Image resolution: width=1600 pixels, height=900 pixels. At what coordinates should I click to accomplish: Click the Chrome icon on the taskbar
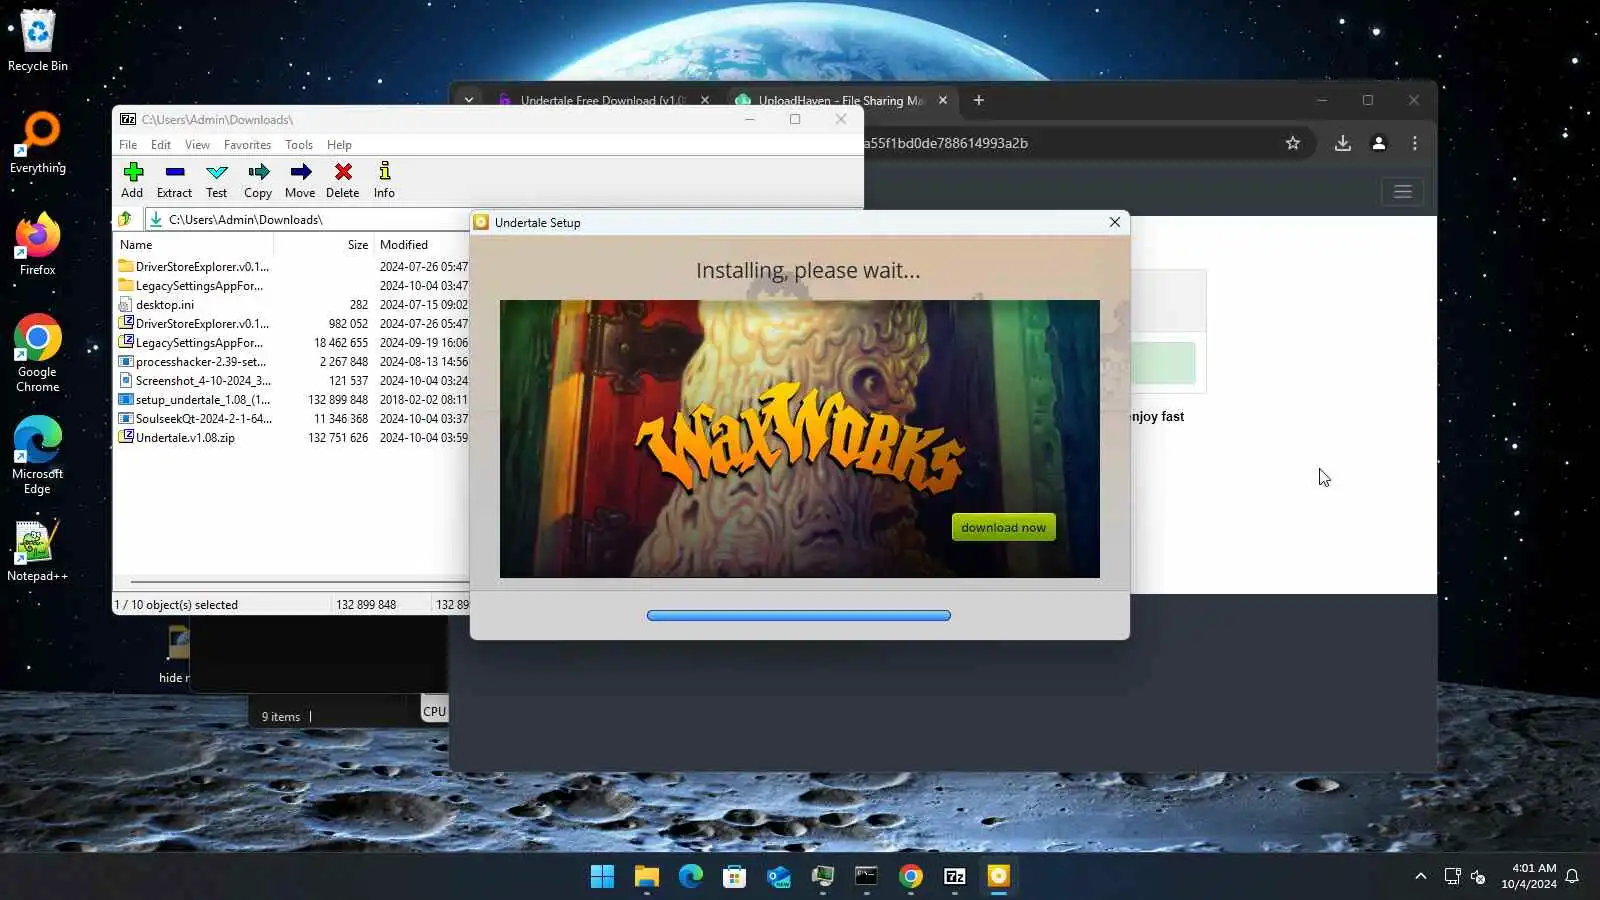pos(911,877)
